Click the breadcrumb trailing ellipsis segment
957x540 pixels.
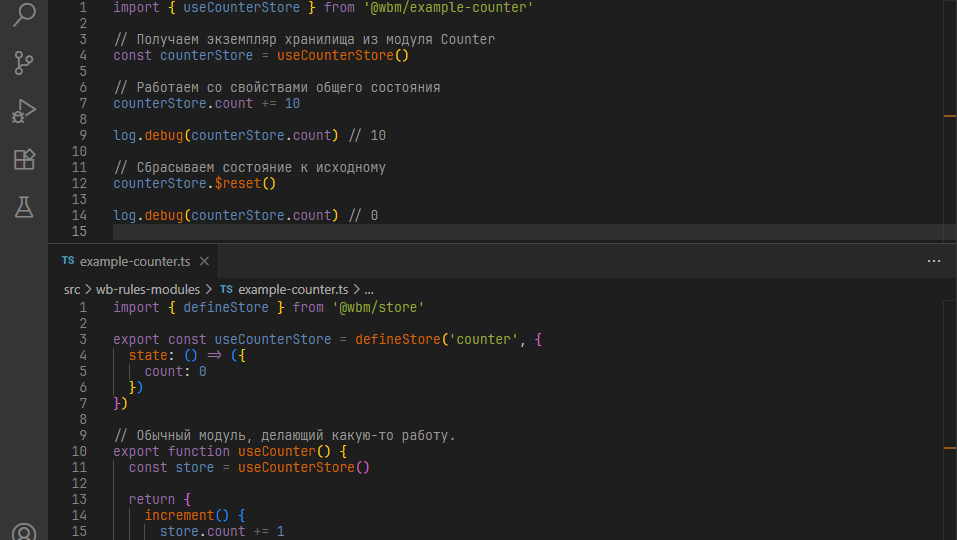369,290
